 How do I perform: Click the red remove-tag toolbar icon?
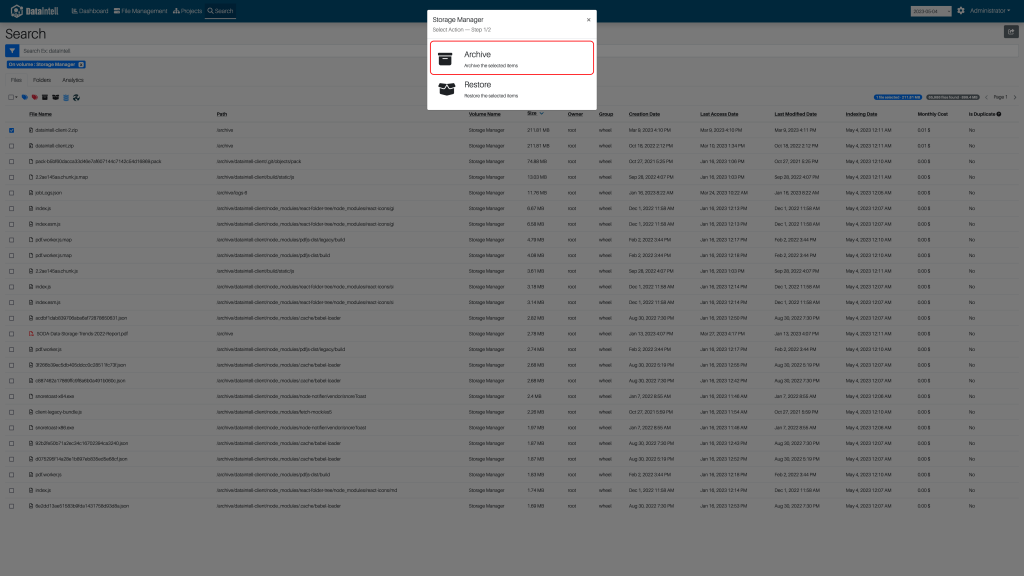[x=35, y=97]
